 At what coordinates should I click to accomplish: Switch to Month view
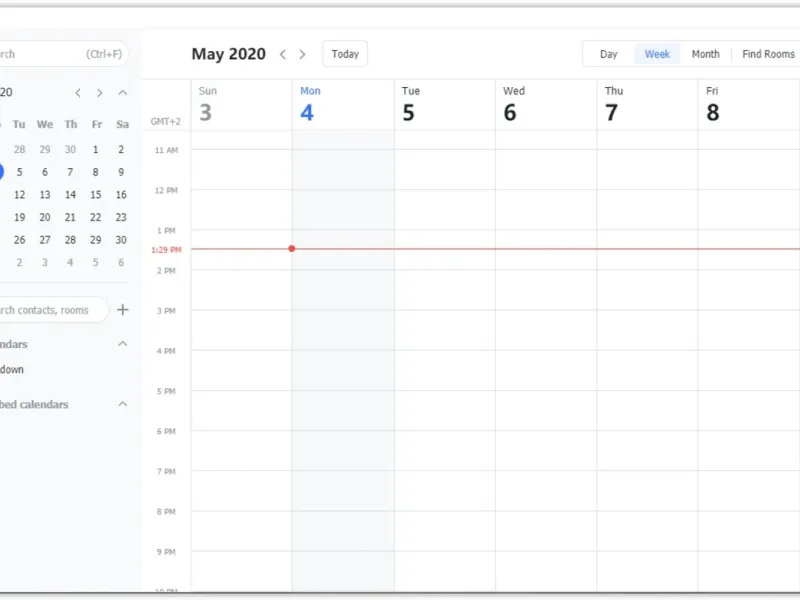click(x=705, y=54)
